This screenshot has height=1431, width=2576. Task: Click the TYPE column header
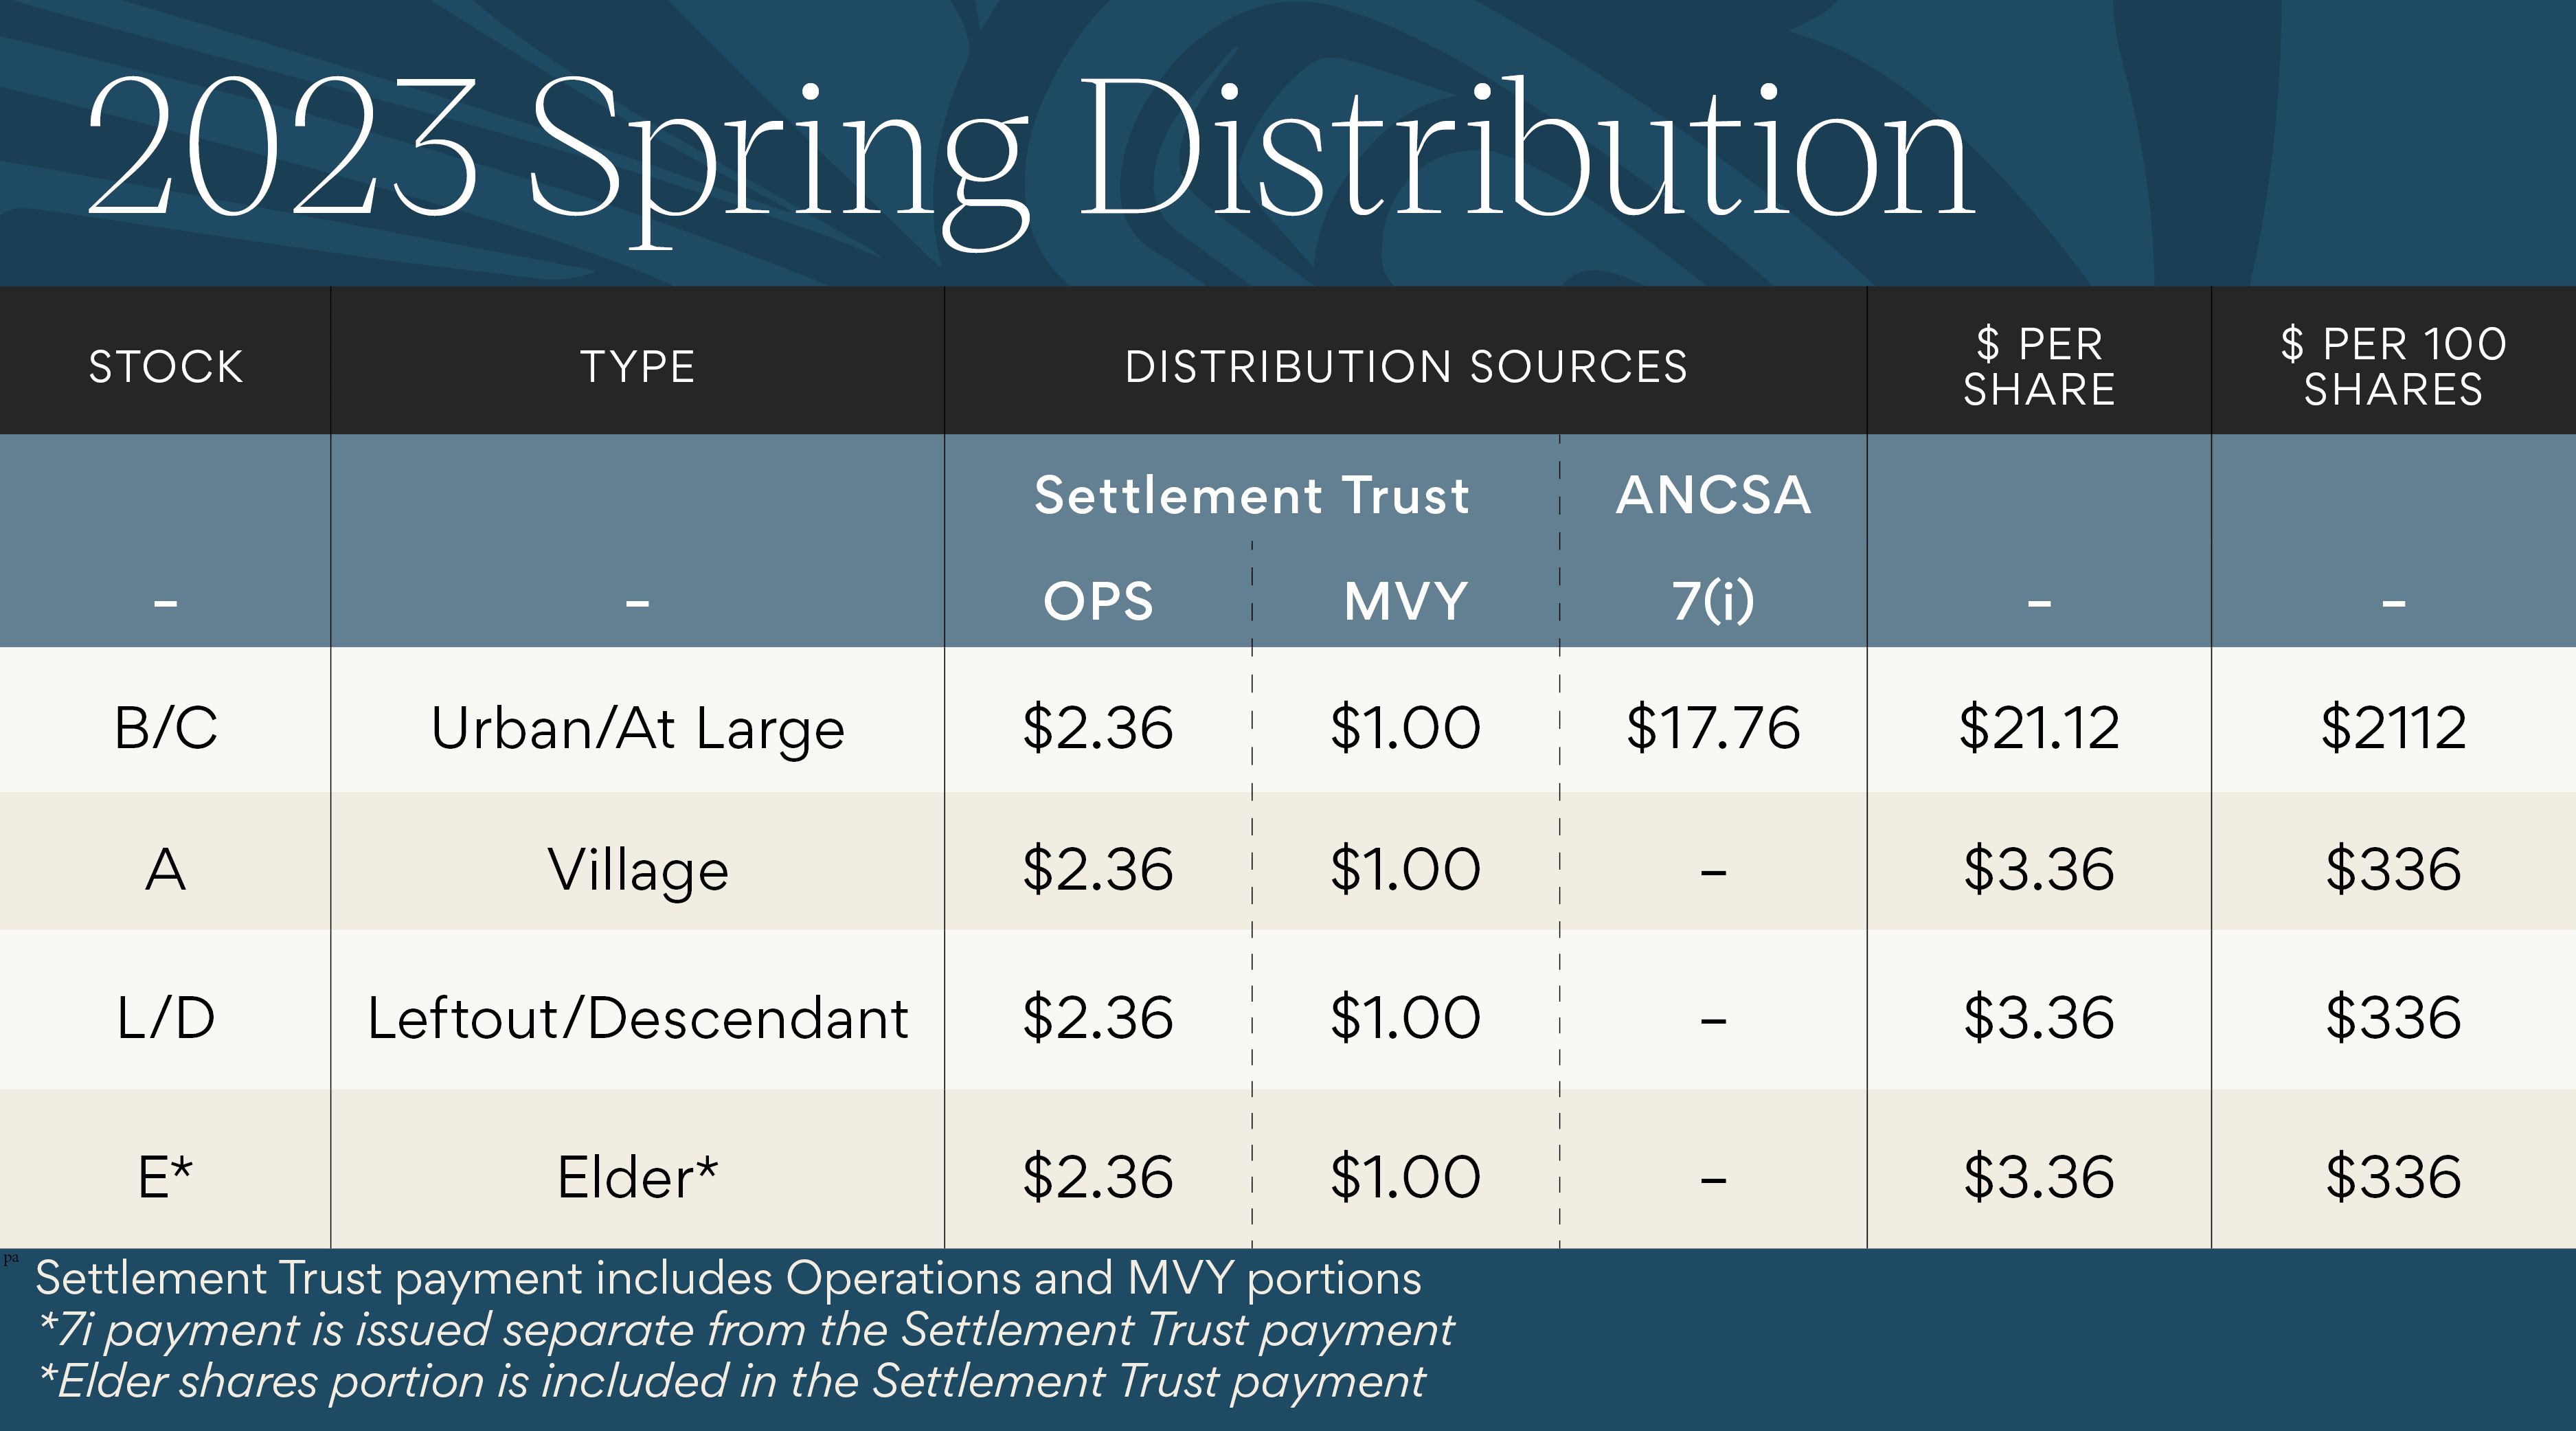pos(637,366)
